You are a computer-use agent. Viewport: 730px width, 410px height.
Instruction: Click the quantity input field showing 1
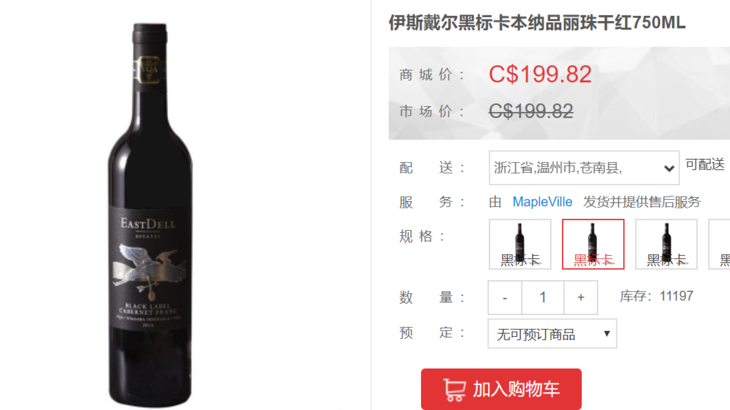tap(543, 297)
